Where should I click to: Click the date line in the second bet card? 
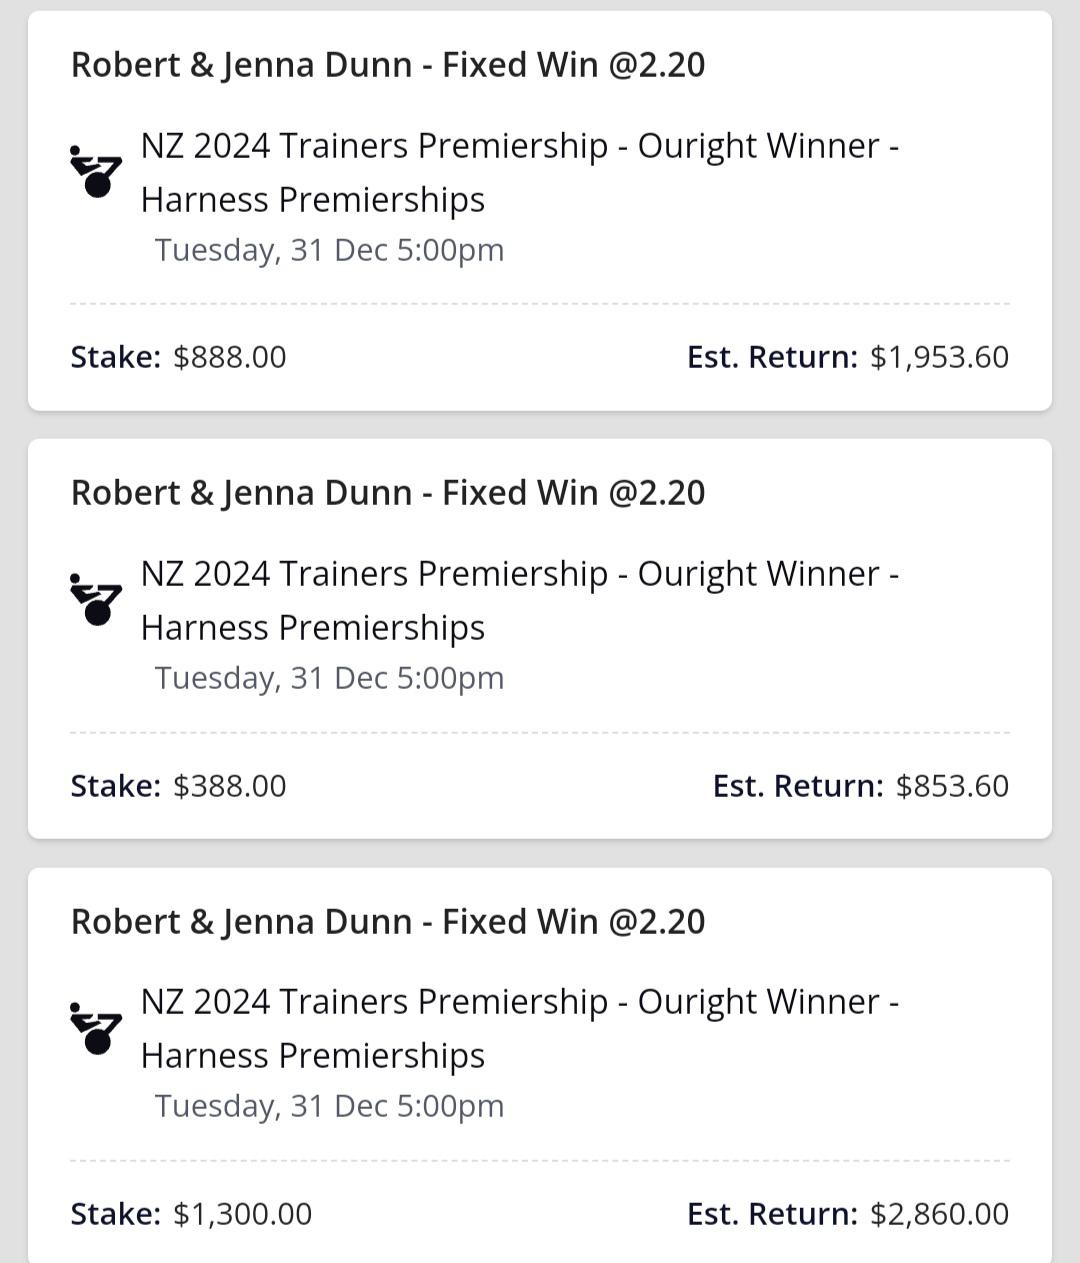click(330, 678)
